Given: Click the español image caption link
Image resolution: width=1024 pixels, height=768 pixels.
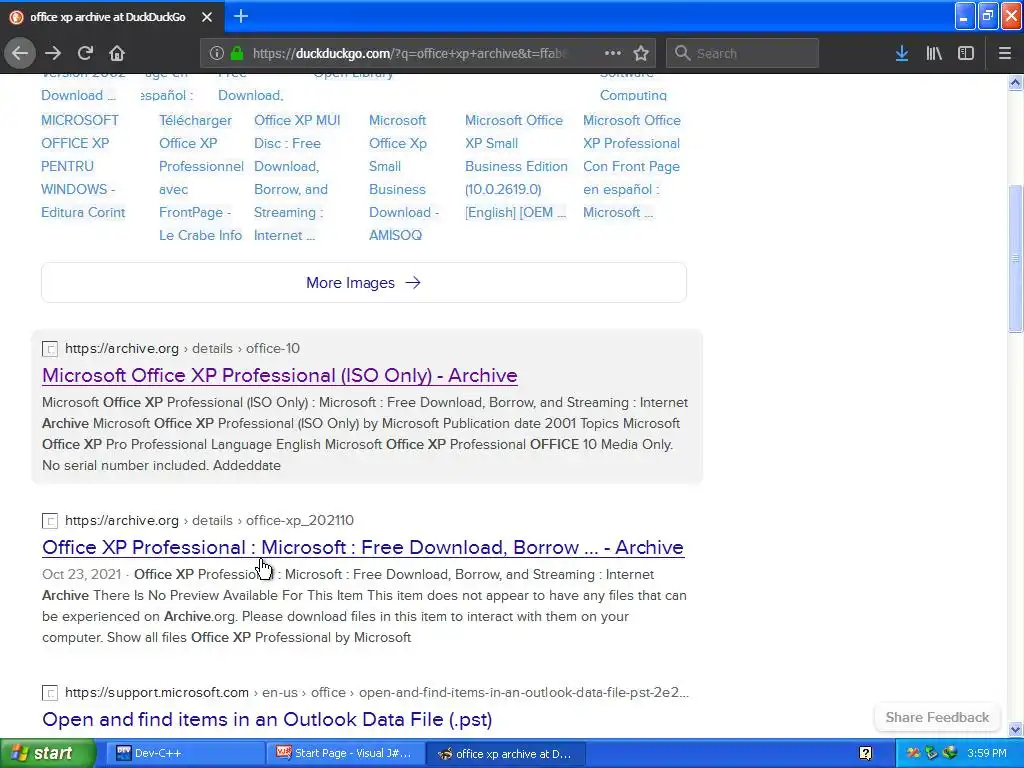Looking at the screenshot, I should [167, 95].
